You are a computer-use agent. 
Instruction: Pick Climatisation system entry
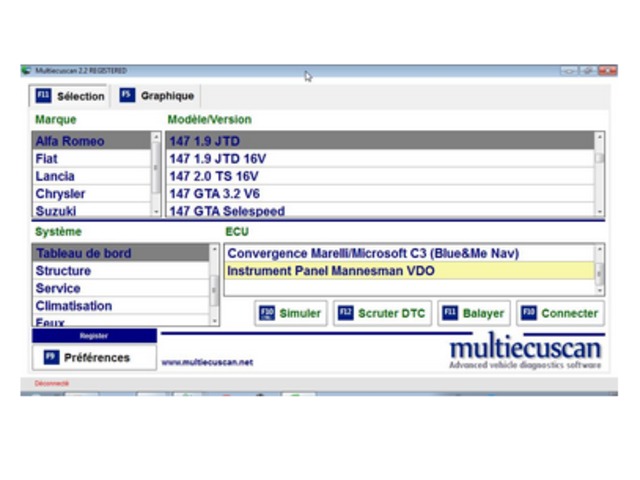click(x=121, y=306)
